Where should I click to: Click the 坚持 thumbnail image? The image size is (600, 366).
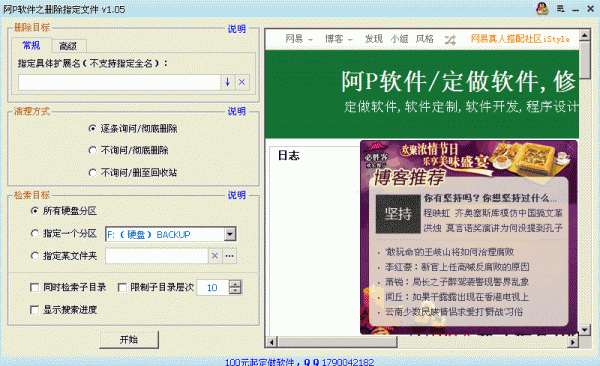pos(398,214)
